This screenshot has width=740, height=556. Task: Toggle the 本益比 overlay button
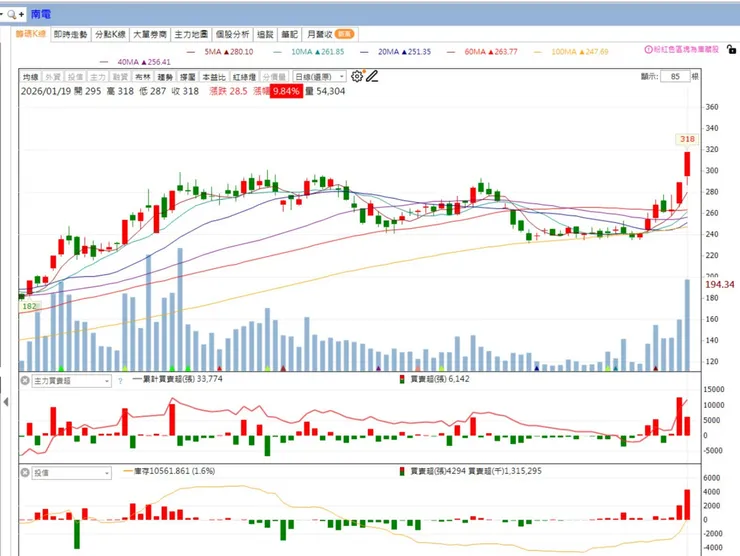(214, 76)
